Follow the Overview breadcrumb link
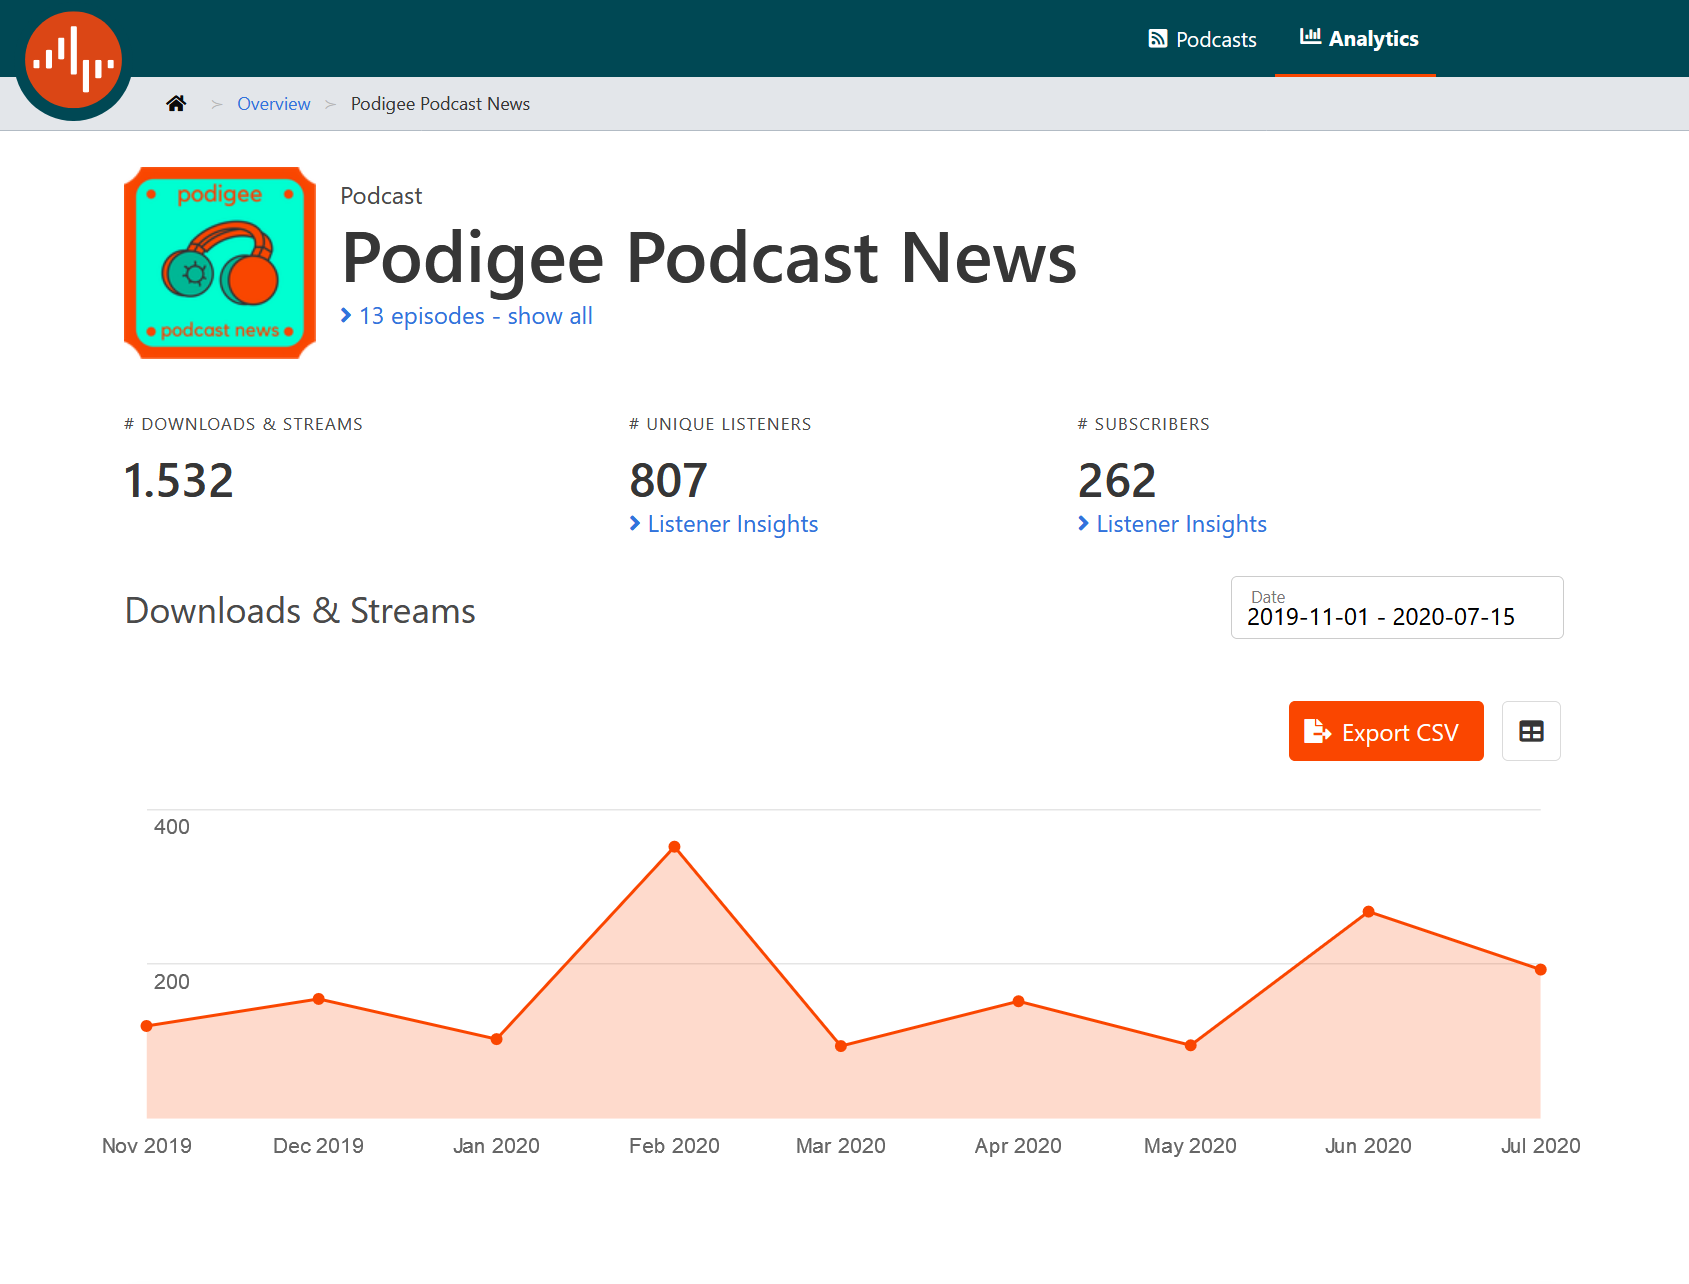The width and height of the screenshot is (1689, 1284). pos(273,104)
